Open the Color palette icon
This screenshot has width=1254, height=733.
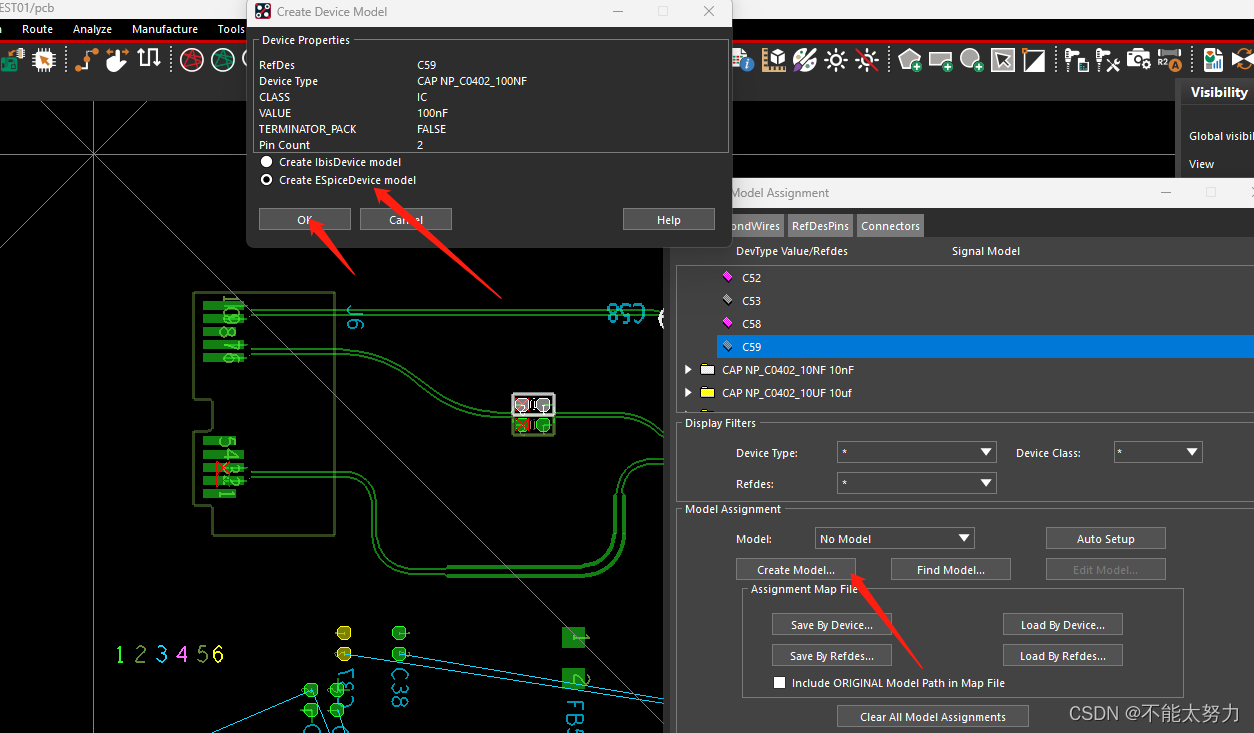pos(805,60)
